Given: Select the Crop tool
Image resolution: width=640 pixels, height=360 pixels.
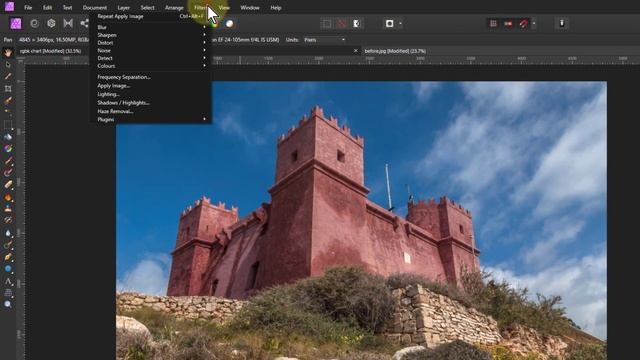Looking at the screenshot, I should pos(8,89).
